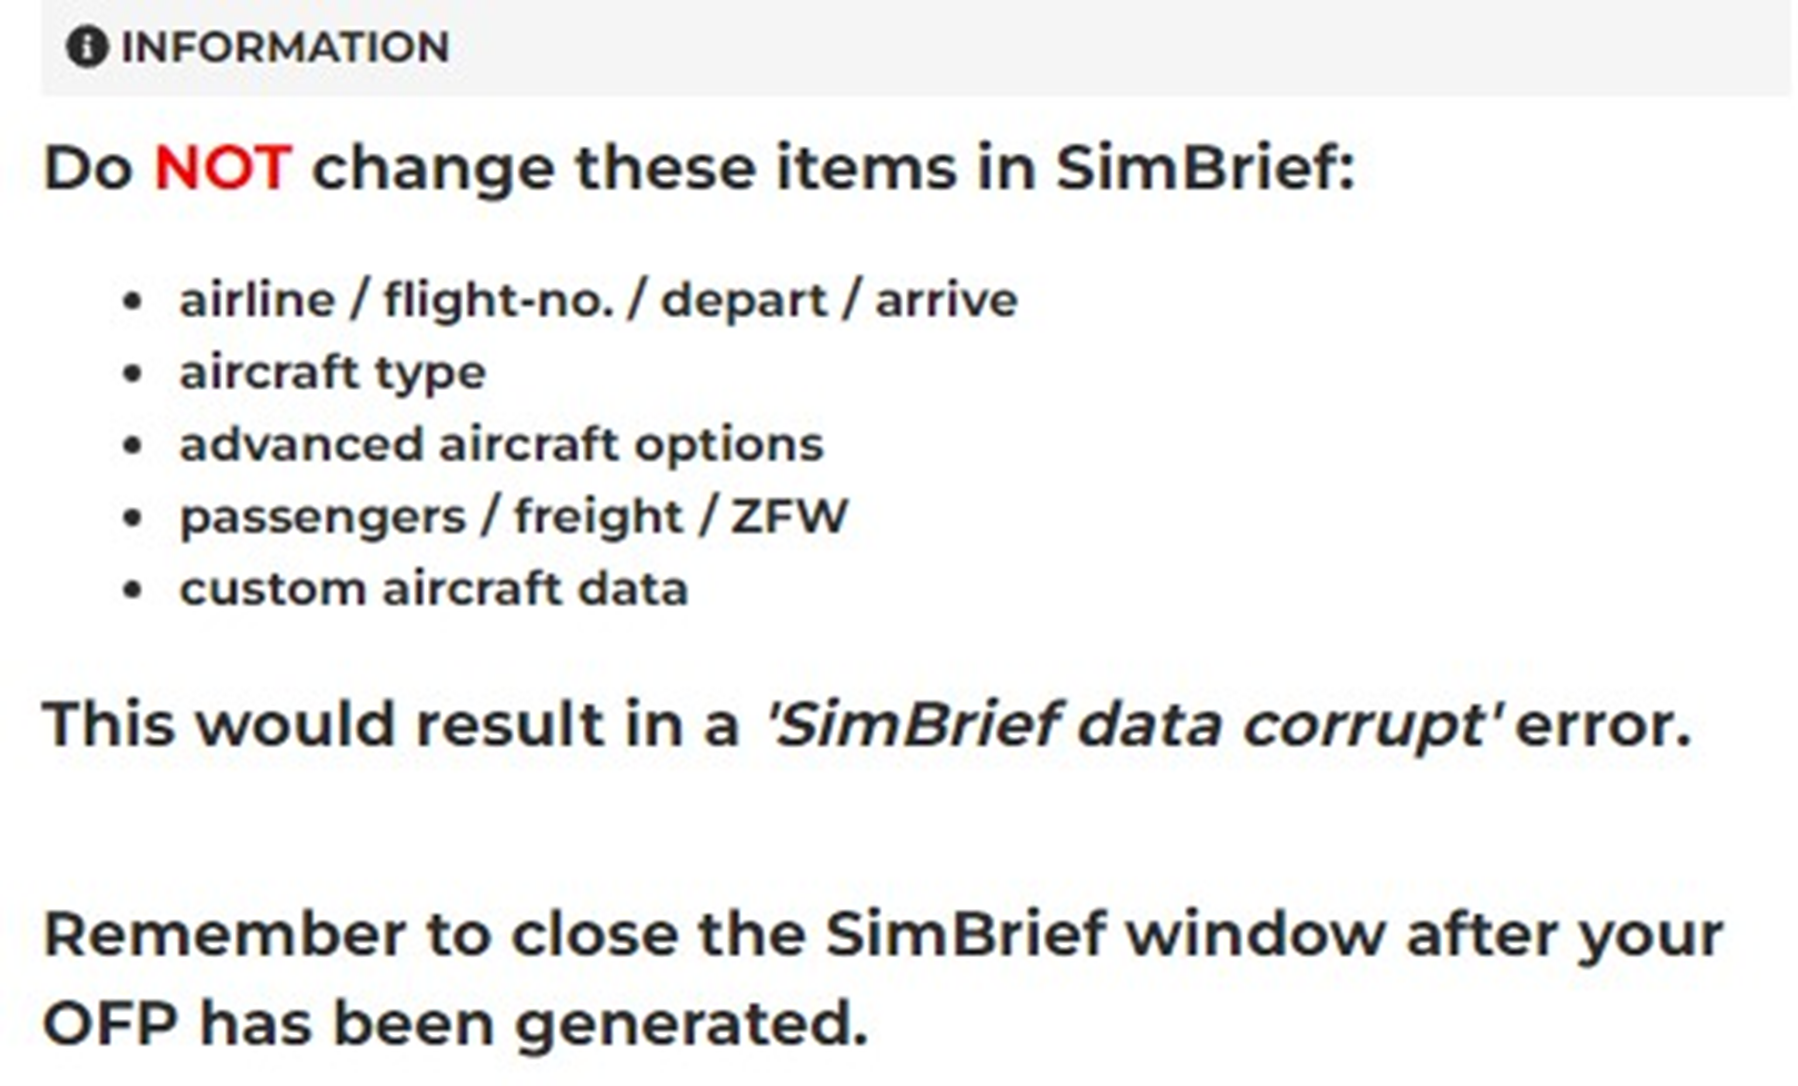
Task: Click the 'This would result in a' text
Action: [390, 724]
